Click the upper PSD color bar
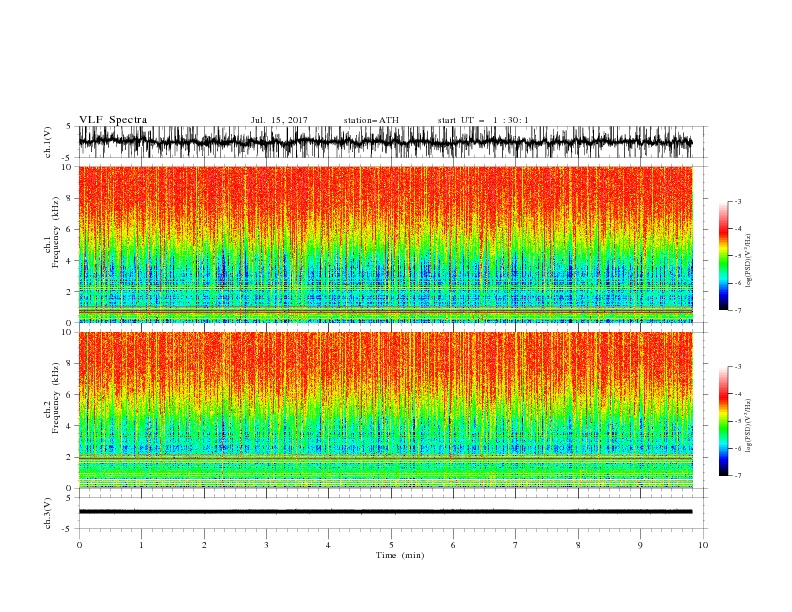Image resolution: width=792 pixels, height=612 pixels. click(723, 256)
